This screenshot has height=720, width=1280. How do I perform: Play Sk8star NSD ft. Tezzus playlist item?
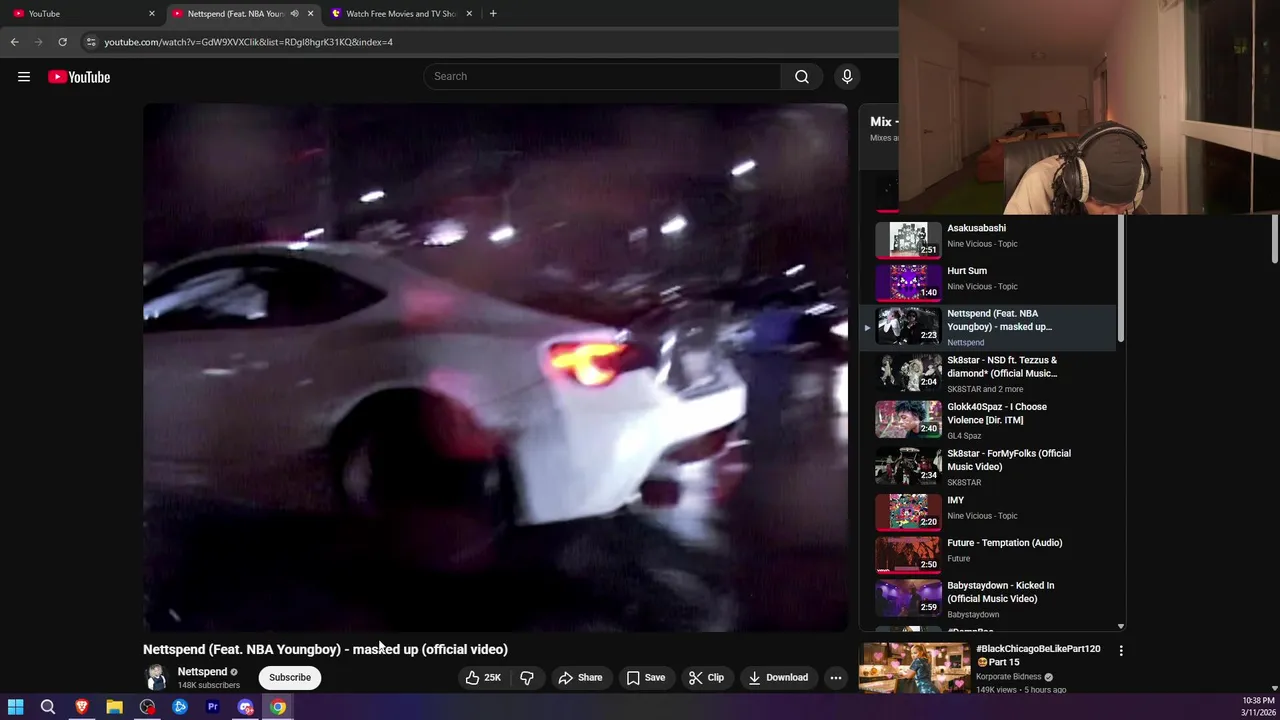tap(990, 374)
